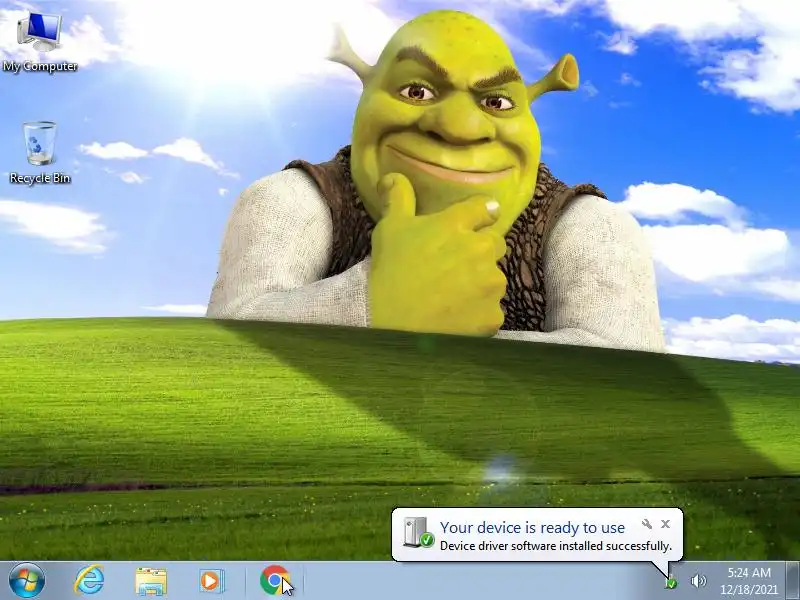Click the device driver installation tray icon
This screenshot has height=600, width=800.
coord(671,582)
